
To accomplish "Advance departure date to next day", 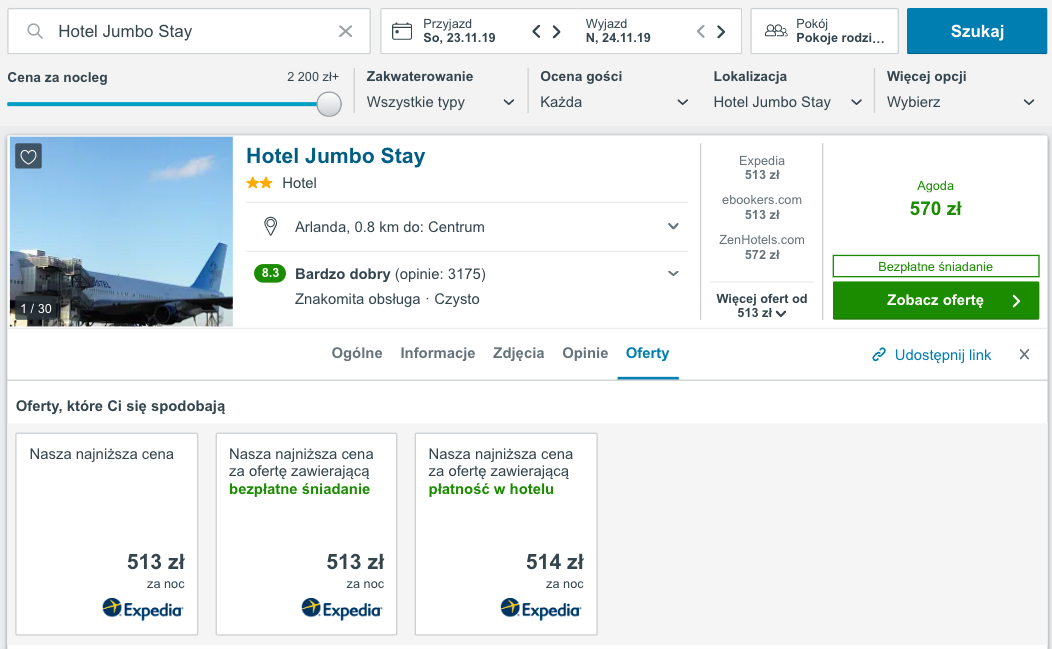I will click(721, 31).
